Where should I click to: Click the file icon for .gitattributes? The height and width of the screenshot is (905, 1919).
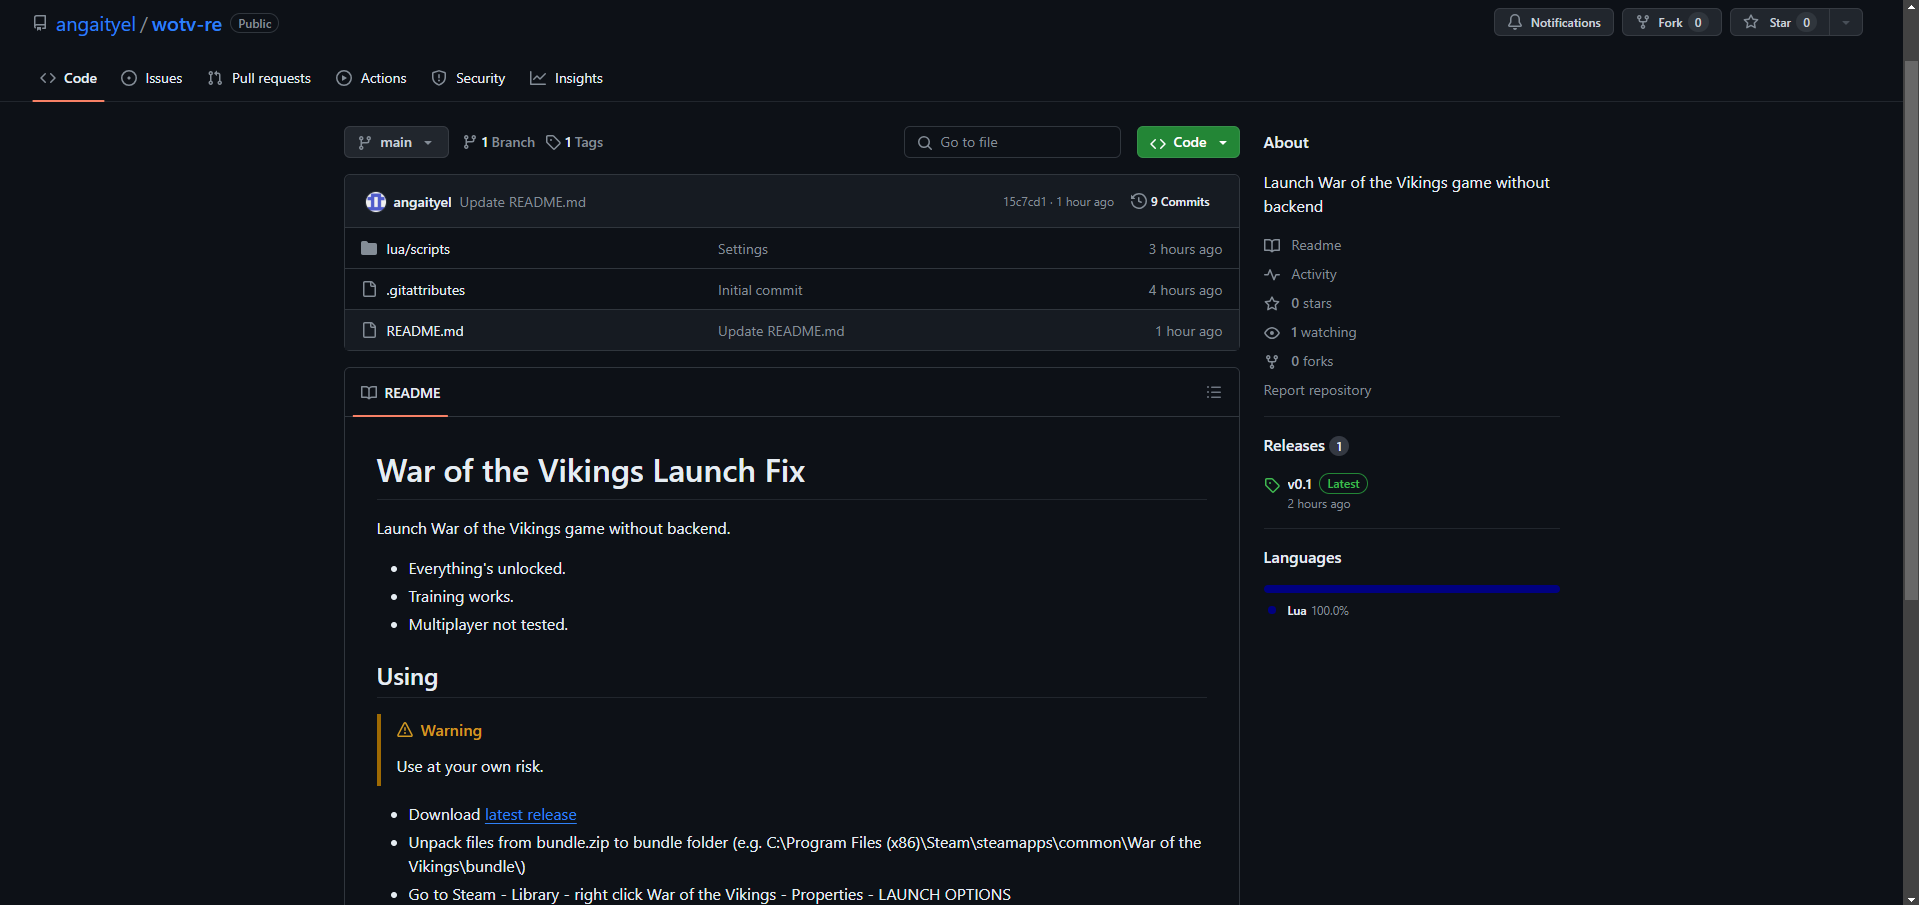pyautogui.click(x=369, y=289)
